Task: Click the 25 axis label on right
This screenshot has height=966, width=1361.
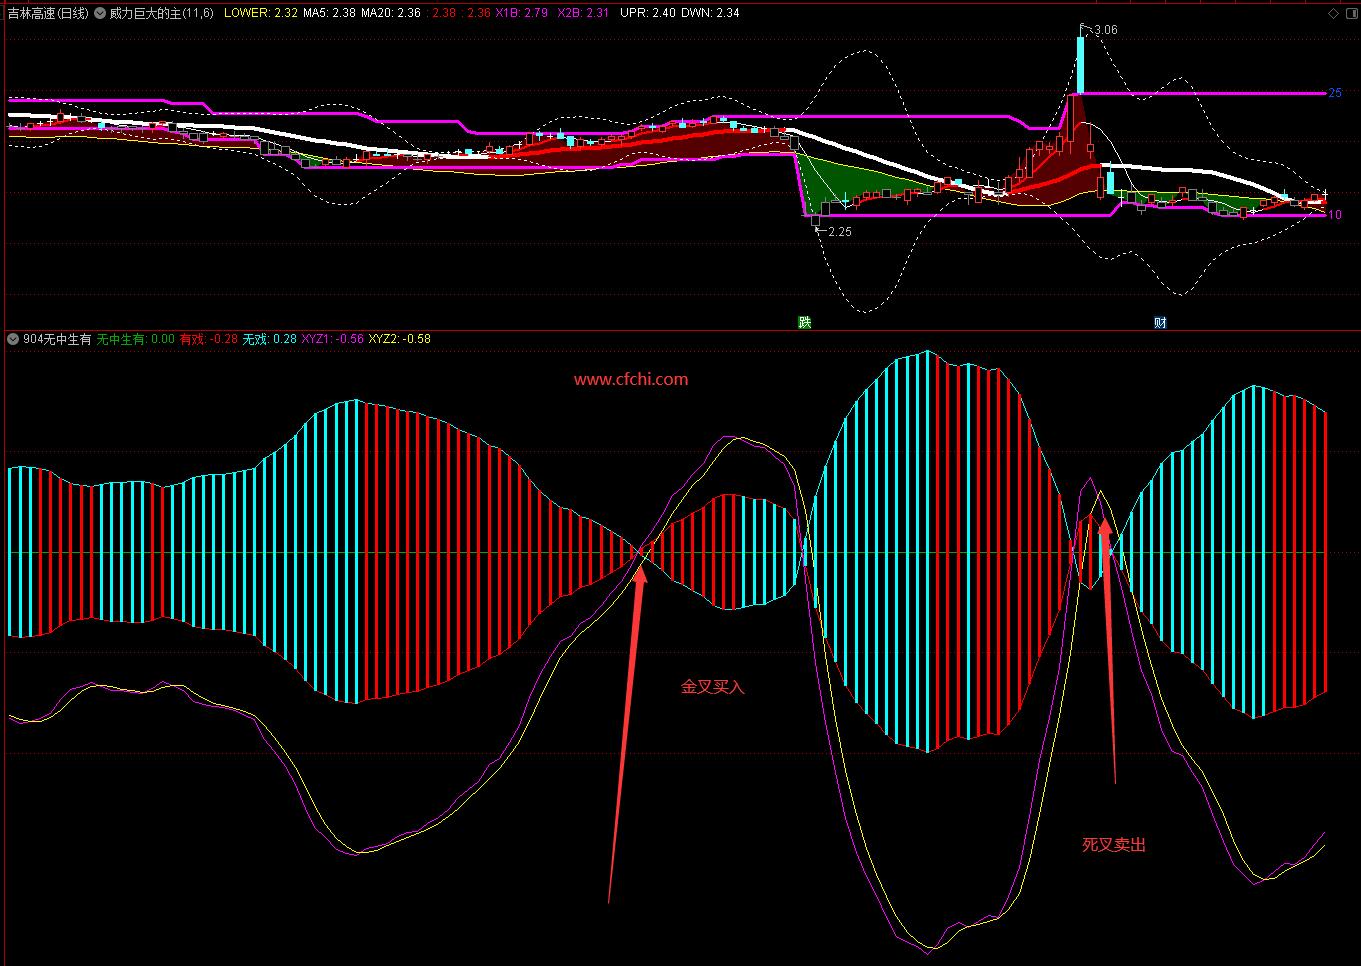Action: pos(1335,93)
